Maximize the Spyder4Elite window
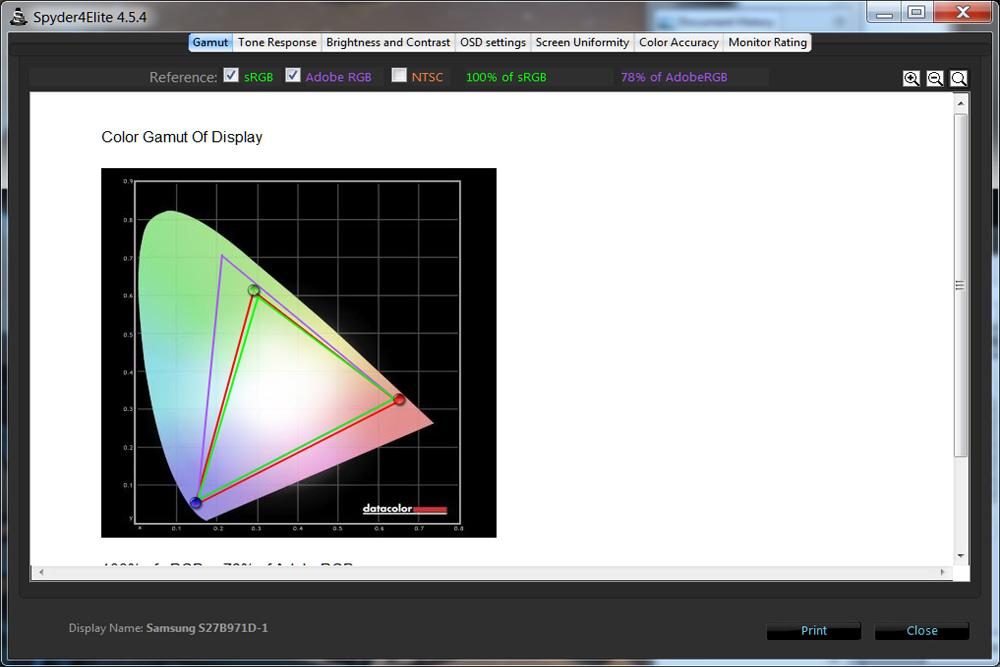1000x667 pixels. coord(916,13)
